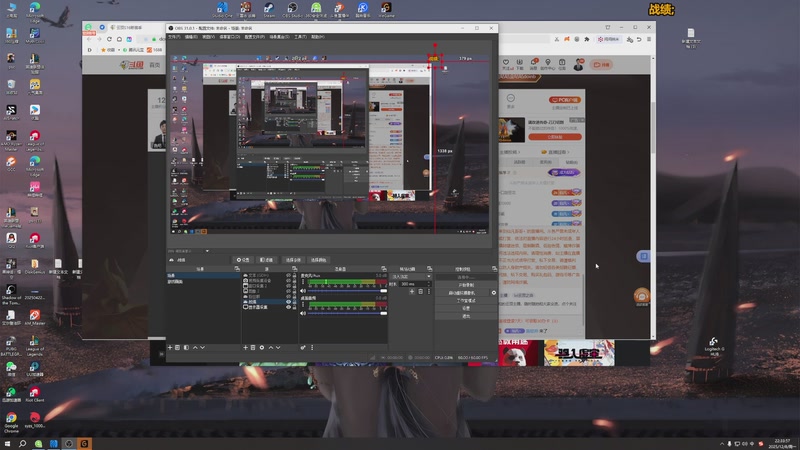The height and width of the screenshot is (450, 800).
Task: Open scene filters from Scenes toolbar
Action: pos(186,347)
